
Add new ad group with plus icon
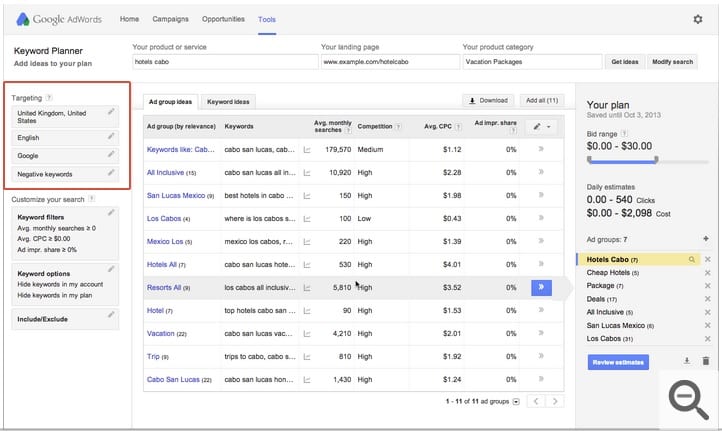pos(706,238)
